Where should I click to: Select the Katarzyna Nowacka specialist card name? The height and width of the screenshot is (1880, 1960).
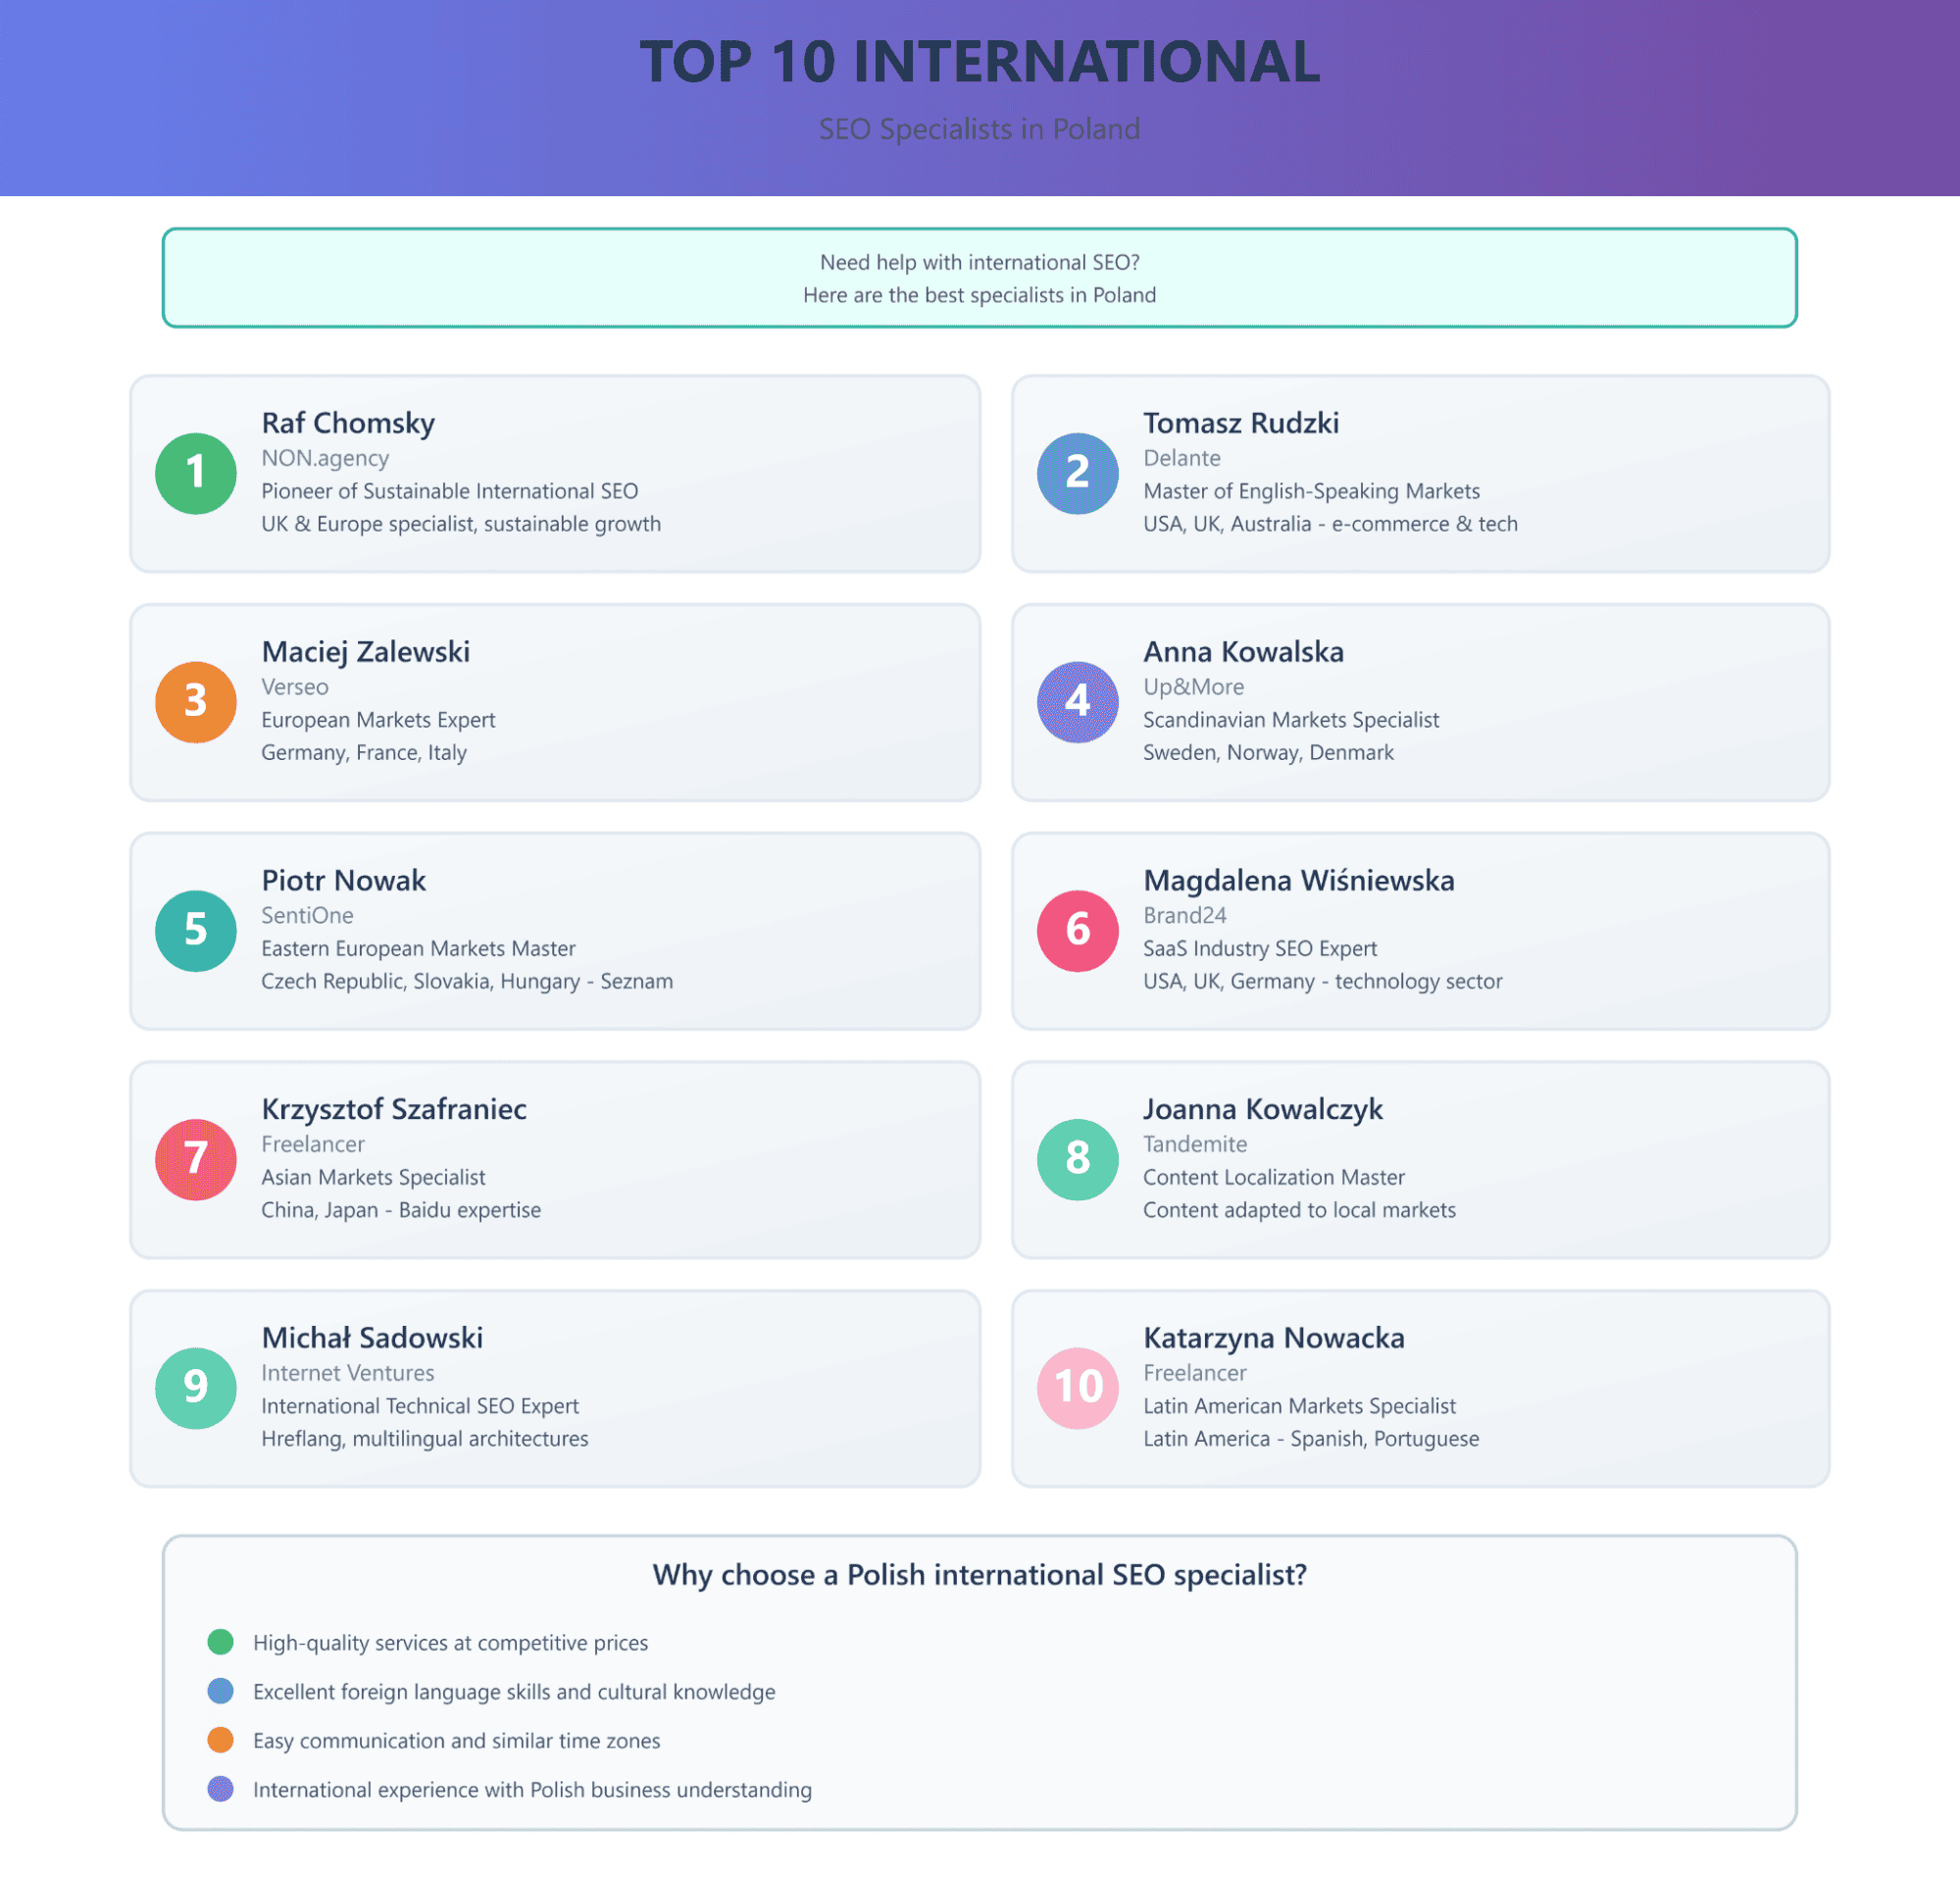[x=1273, y=1338]
